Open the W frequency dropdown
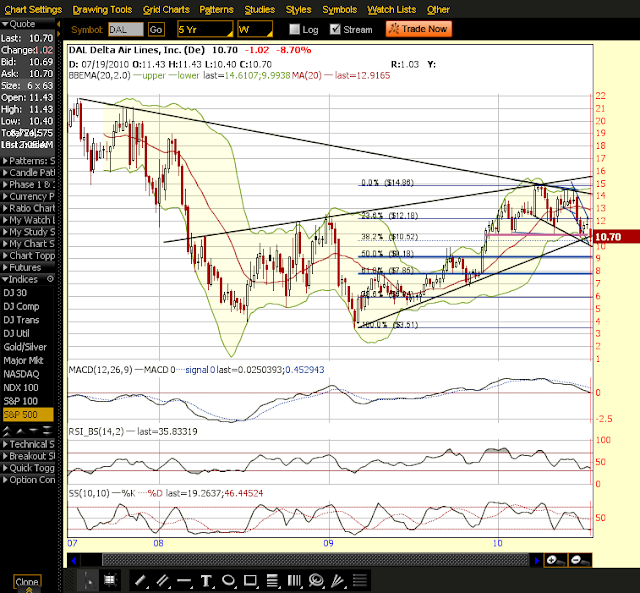This screenshot has width=640, height=593. (255, 29)
